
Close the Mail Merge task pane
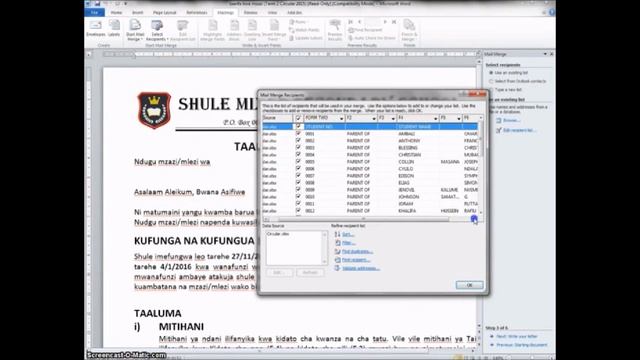[551, 54]
